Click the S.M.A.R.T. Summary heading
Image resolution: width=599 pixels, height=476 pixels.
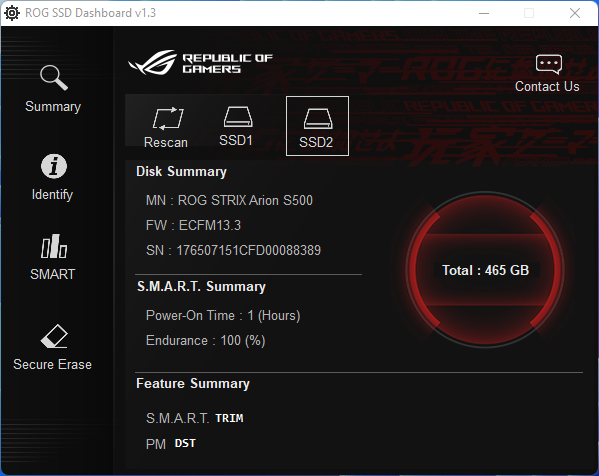pyautogui.click(x=201, y=287)
